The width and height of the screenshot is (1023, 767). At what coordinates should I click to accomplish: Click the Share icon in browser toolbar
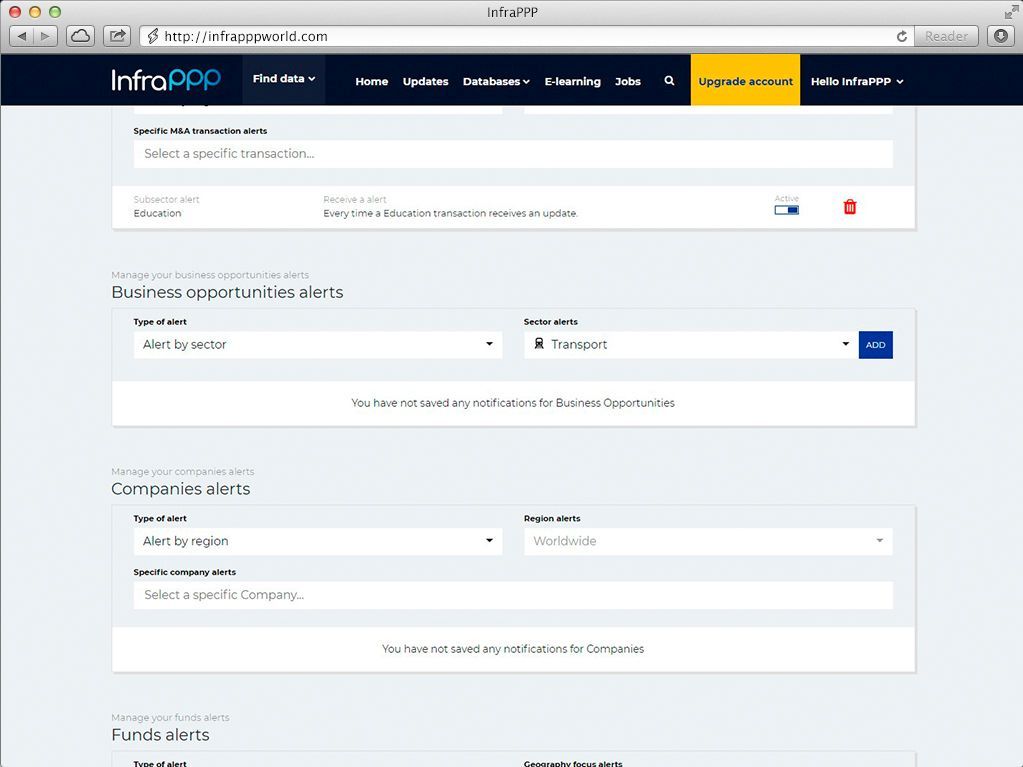(117, 36)
